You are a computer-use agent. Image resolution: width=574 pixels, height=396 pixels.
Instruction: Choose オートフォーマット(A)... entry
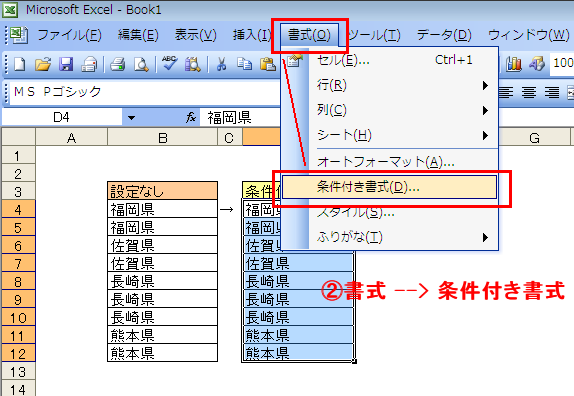[x=390, y=162]
